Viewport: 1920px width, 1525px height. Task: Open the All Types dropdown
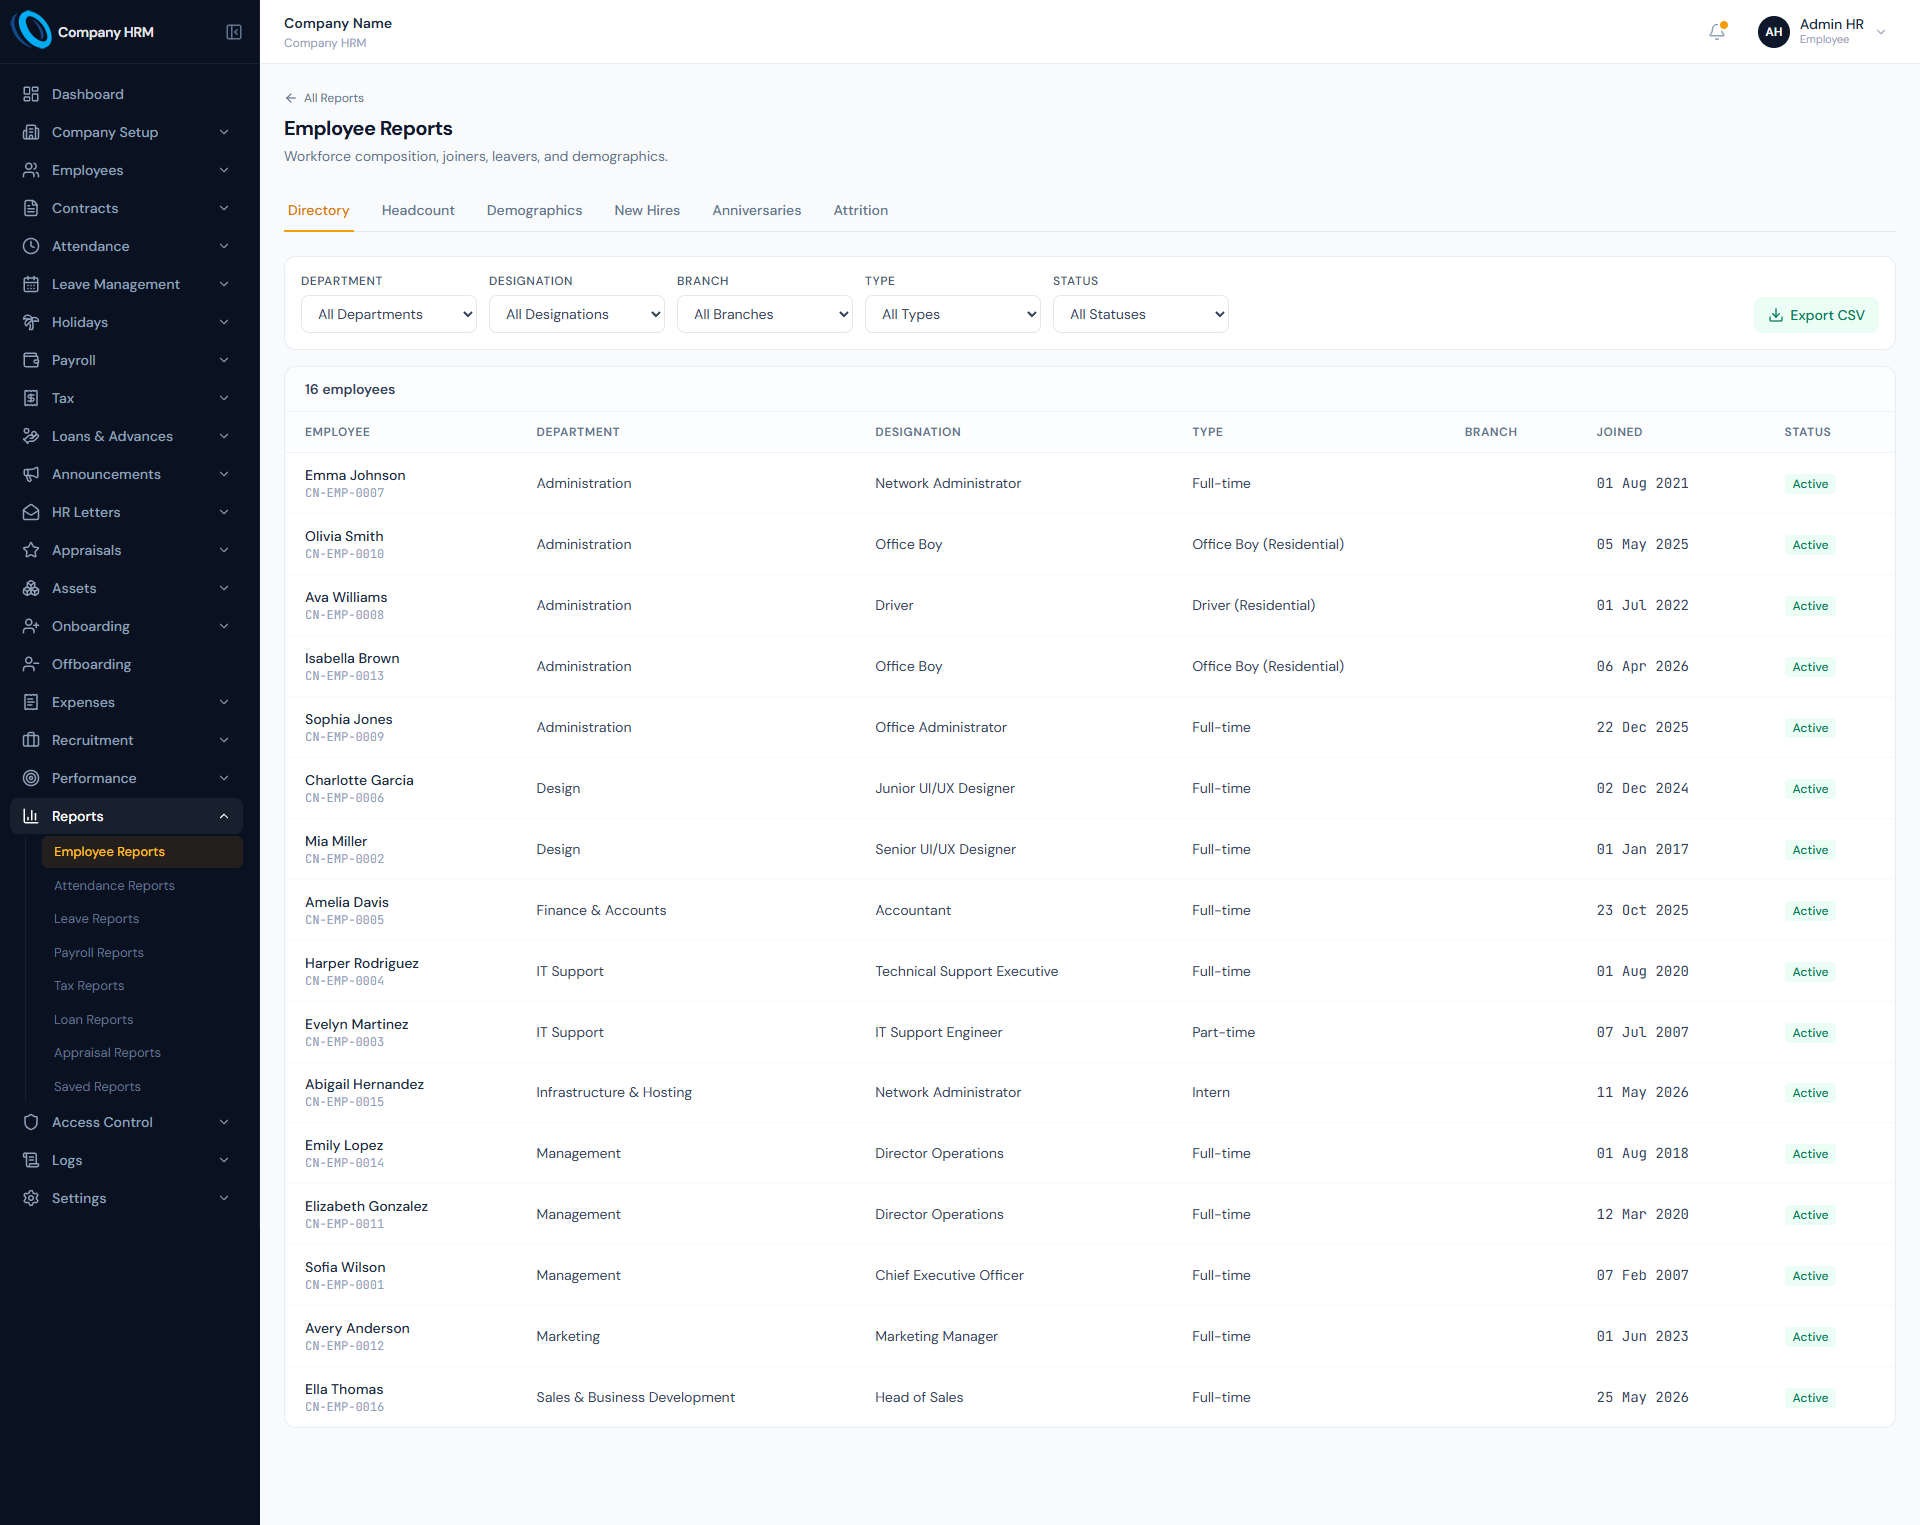click(x=953, y=314)
